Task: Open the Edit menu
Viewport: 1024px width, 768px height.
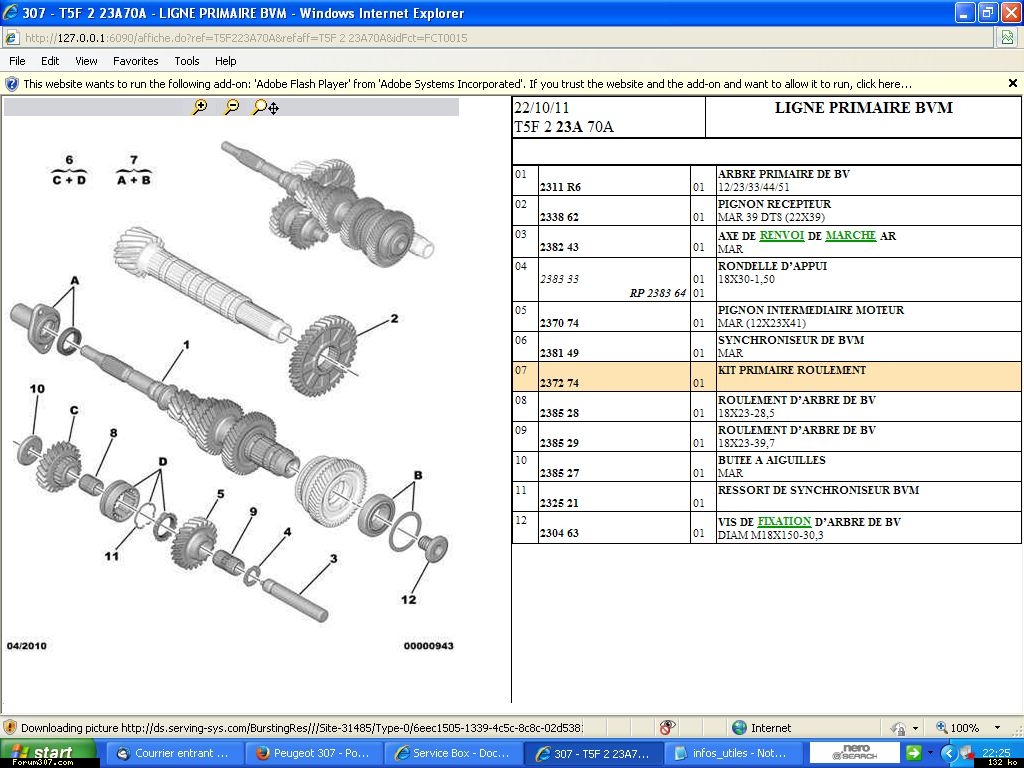Action: [50, 61]
